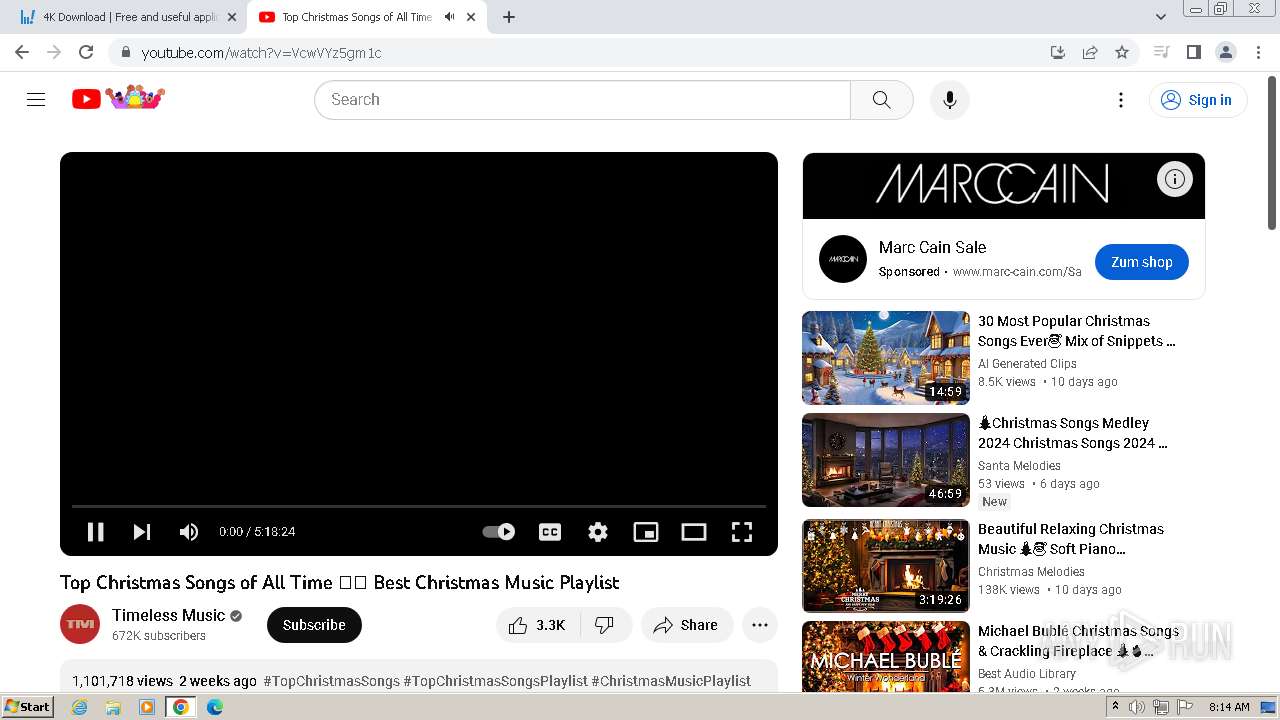The height and width of the screenshot is (720, 1280).
Task: Open the #ChristmasMusicPlaylist hashtag
Action: [x=671, y=681]
